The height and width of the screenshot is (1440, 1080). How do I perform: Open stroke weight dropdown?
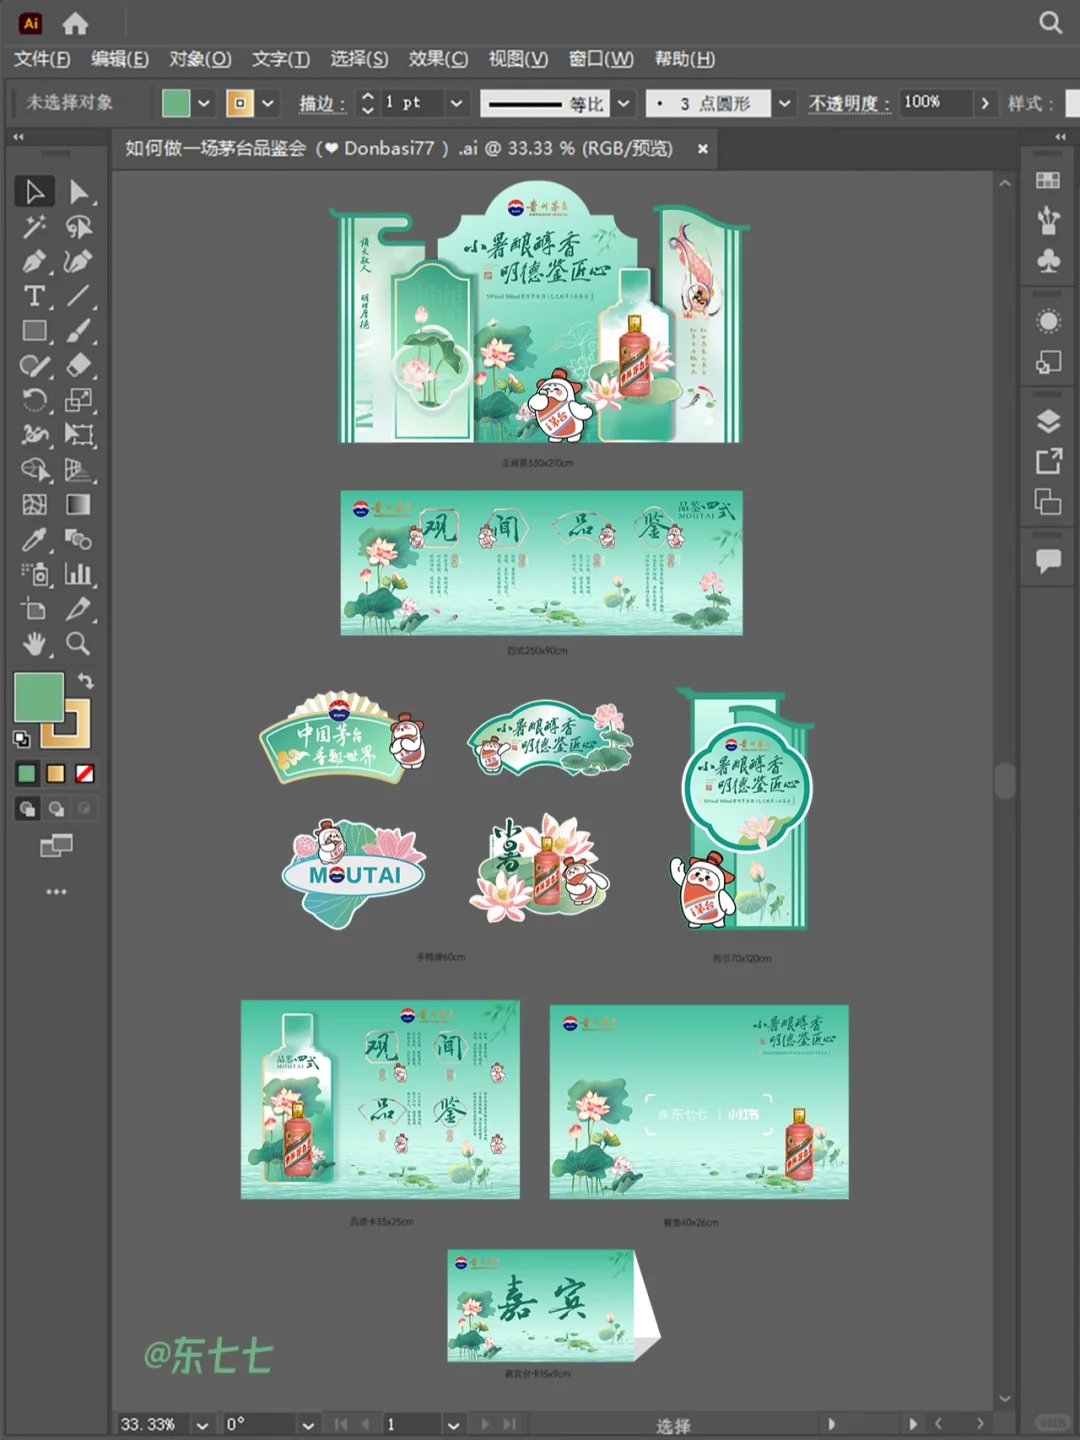pos(456,103)
